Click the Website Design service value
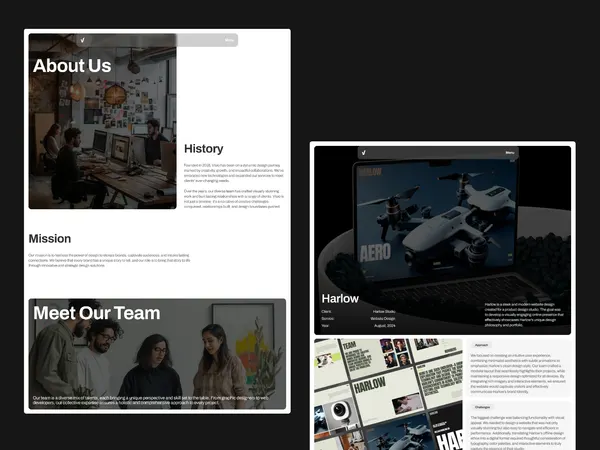The height and width of the screenshot is (450, 600). [x=383, y=319]
